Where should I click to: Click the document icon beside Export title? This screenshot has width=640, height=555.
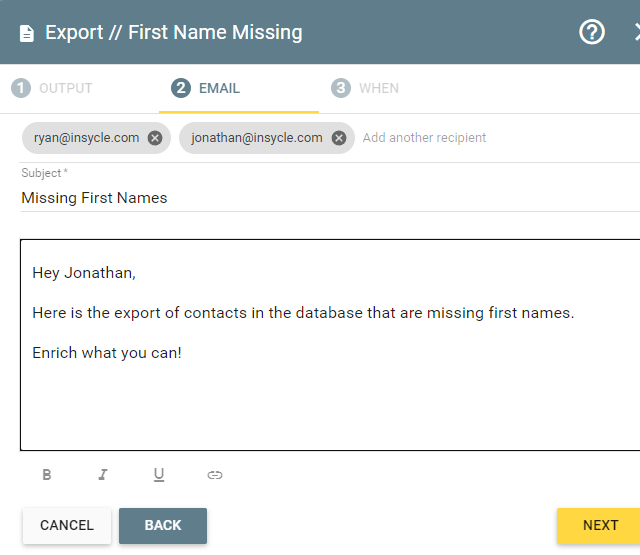pyautogui.click(x=27, y=33)
